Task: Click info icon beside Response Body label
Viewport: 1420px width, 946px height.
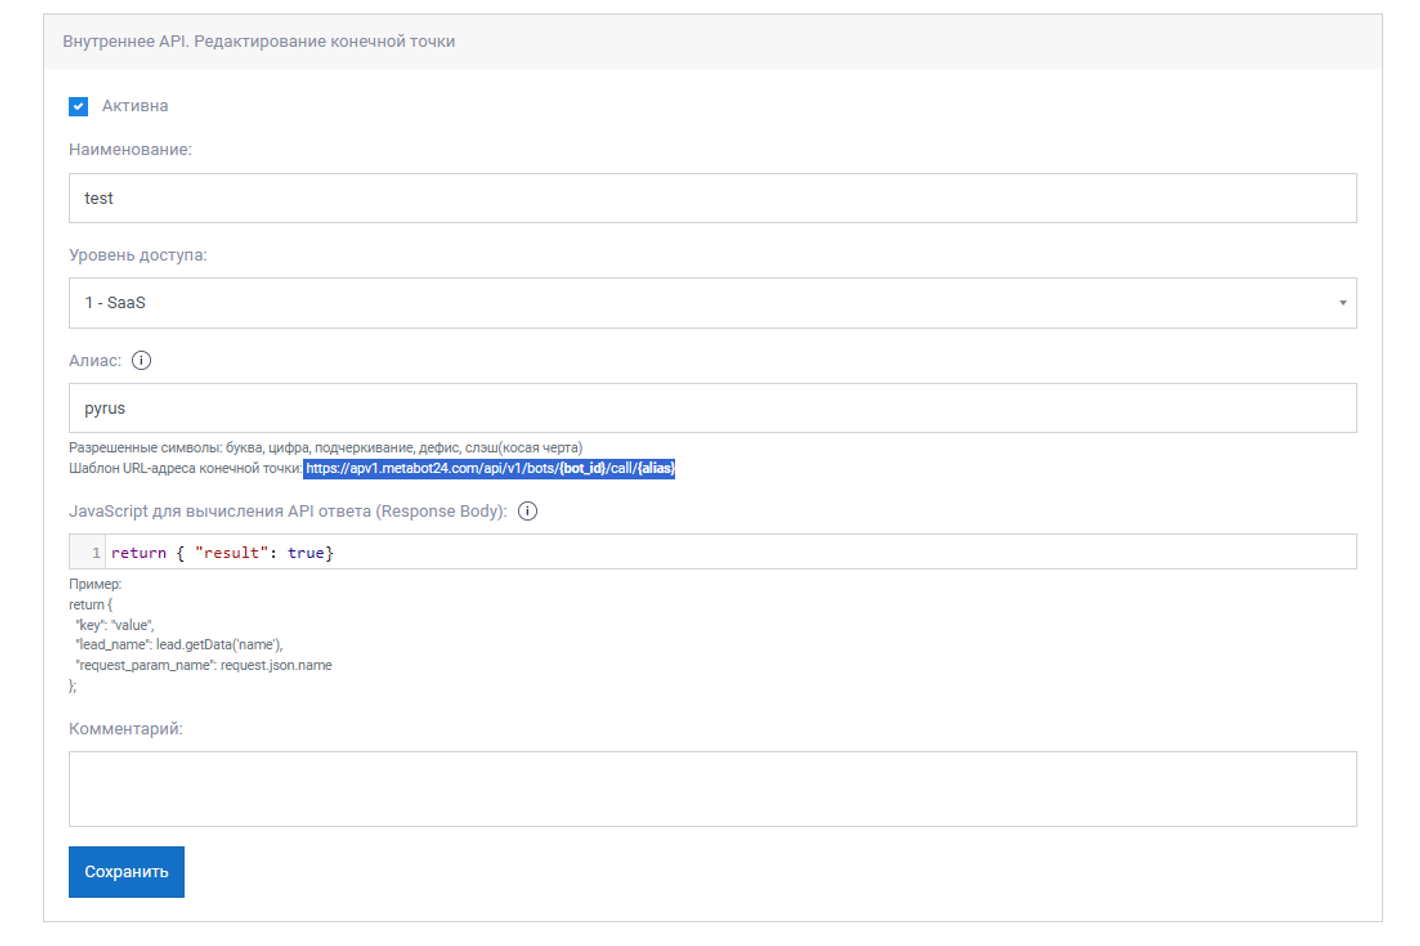Action: (x=528, y=511)
